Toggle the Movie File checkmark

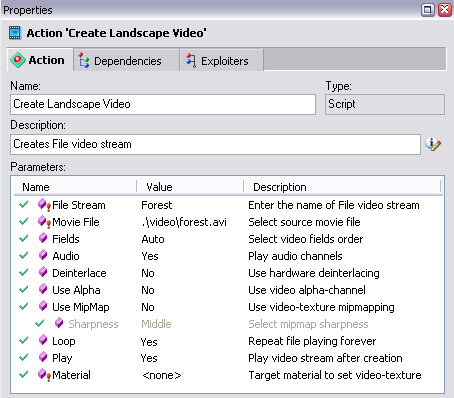click(24, 221)
